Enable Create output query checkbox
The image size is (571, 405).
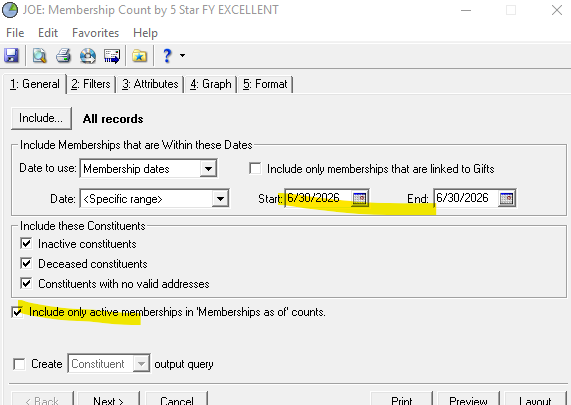19,364
